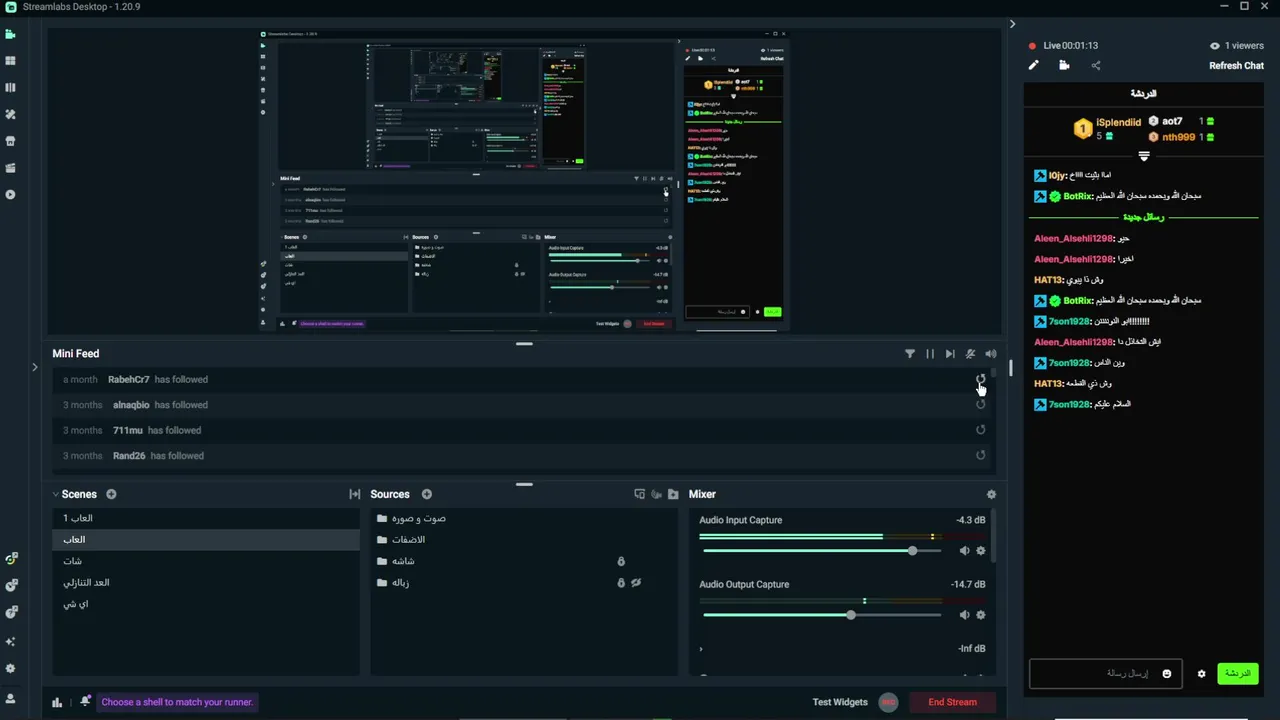Click the camera icon under the Live timer
Screen dimensions: 1280x720
pos(1064,66)
